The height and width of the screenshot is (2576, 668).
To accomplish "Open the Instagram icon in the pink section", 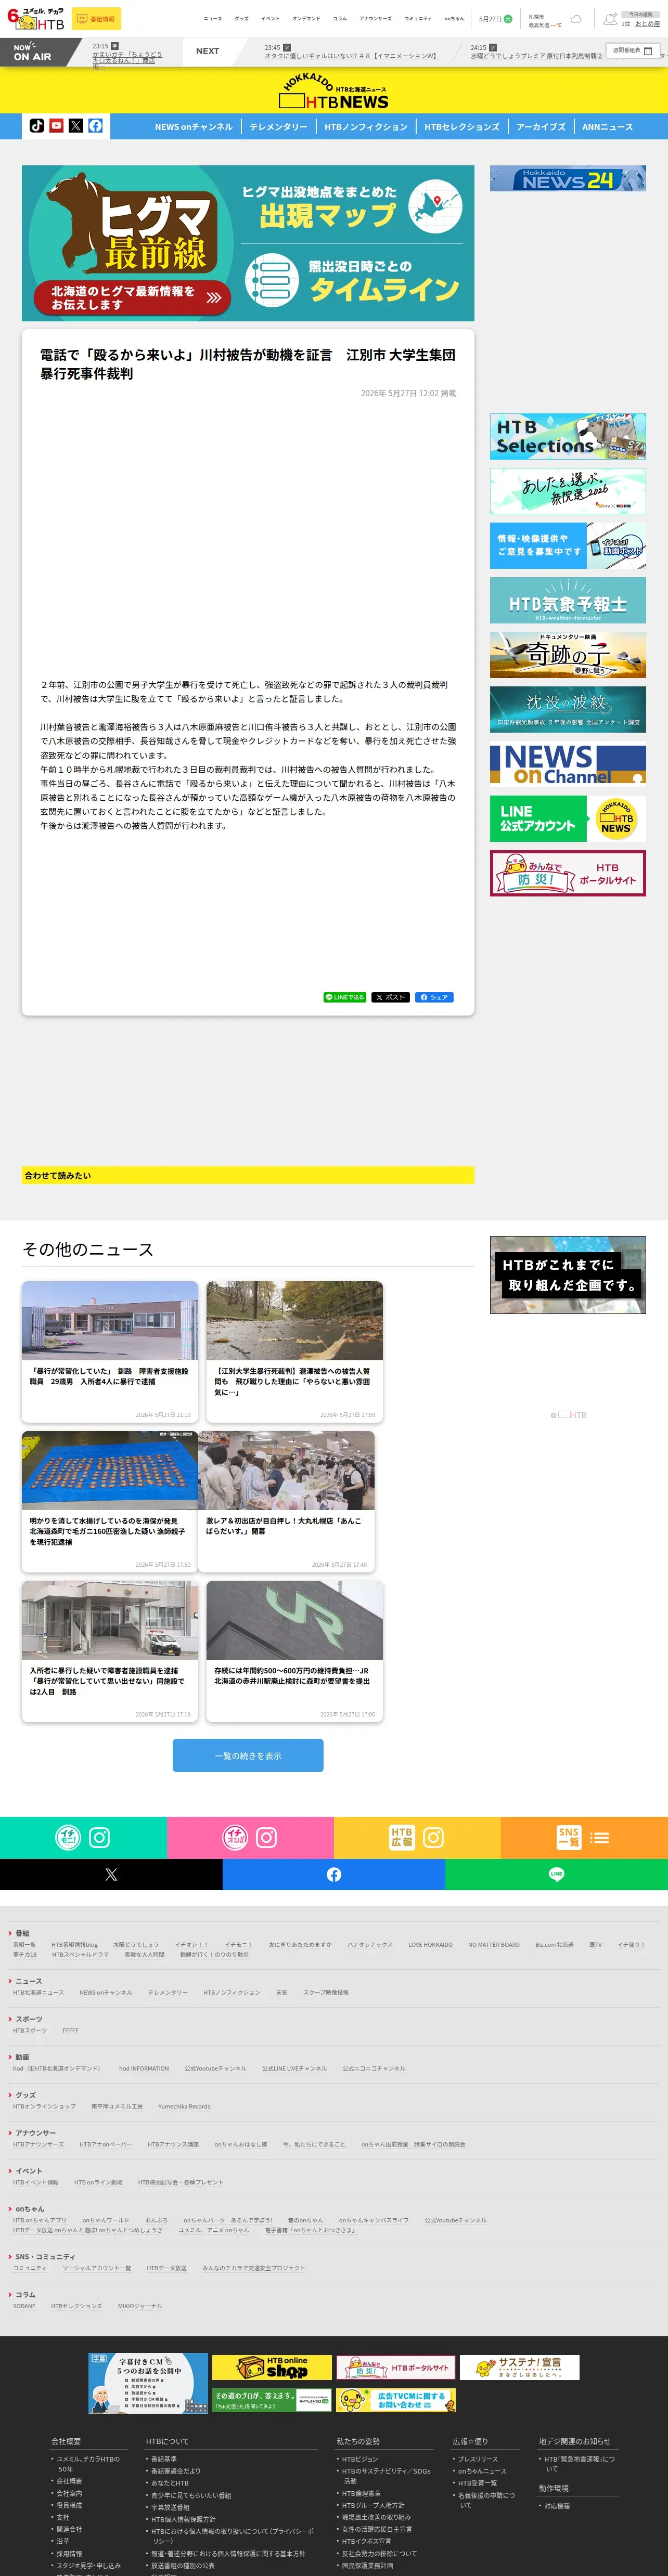I will (x=266, y=1837).
